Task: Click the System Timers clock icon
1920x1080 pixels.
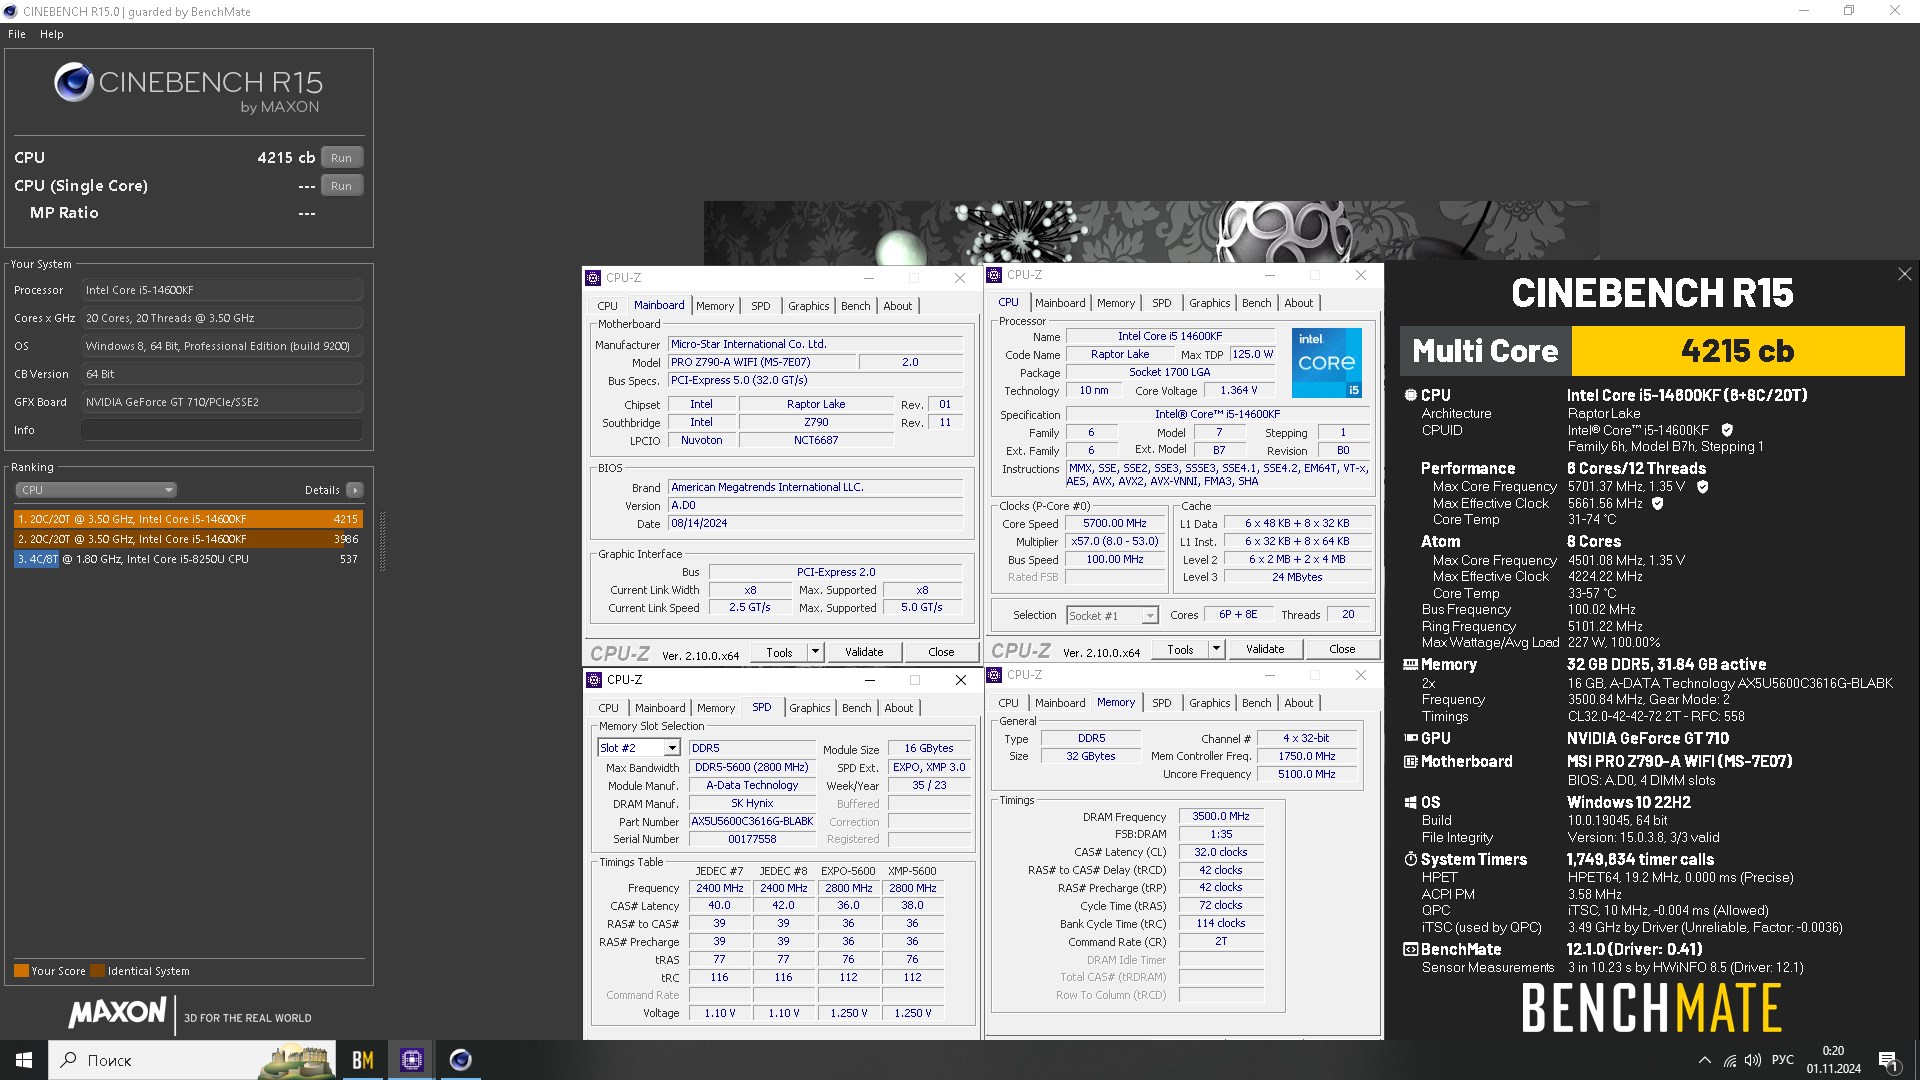Action: [1411, 859]
